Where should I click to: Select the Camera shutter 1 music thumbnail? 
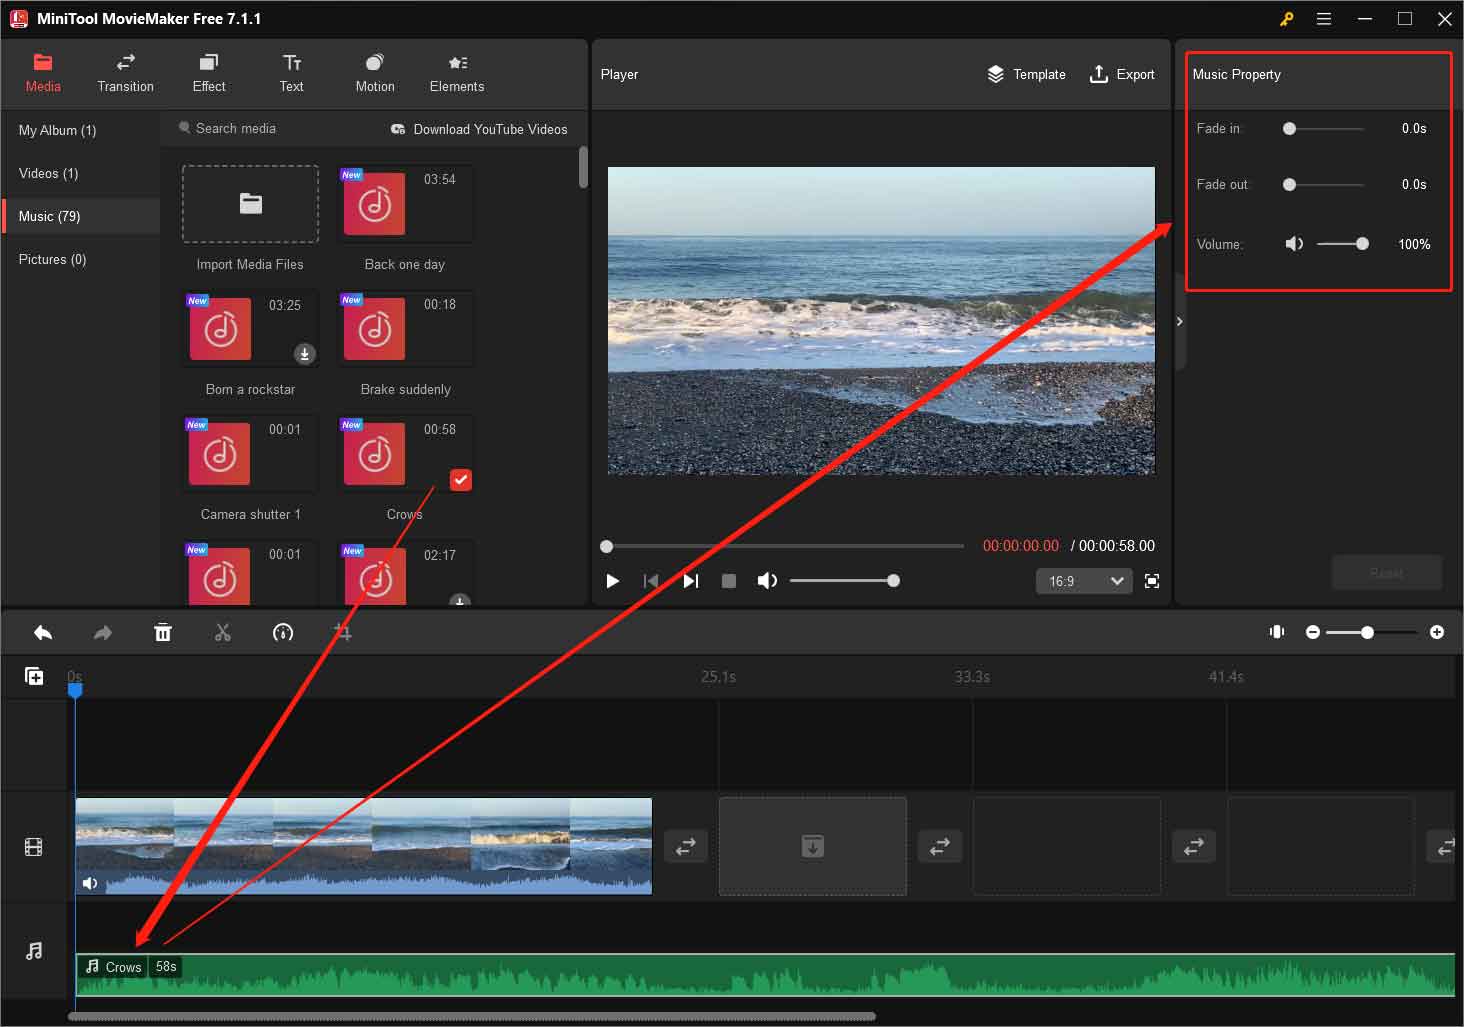point(250,454)
